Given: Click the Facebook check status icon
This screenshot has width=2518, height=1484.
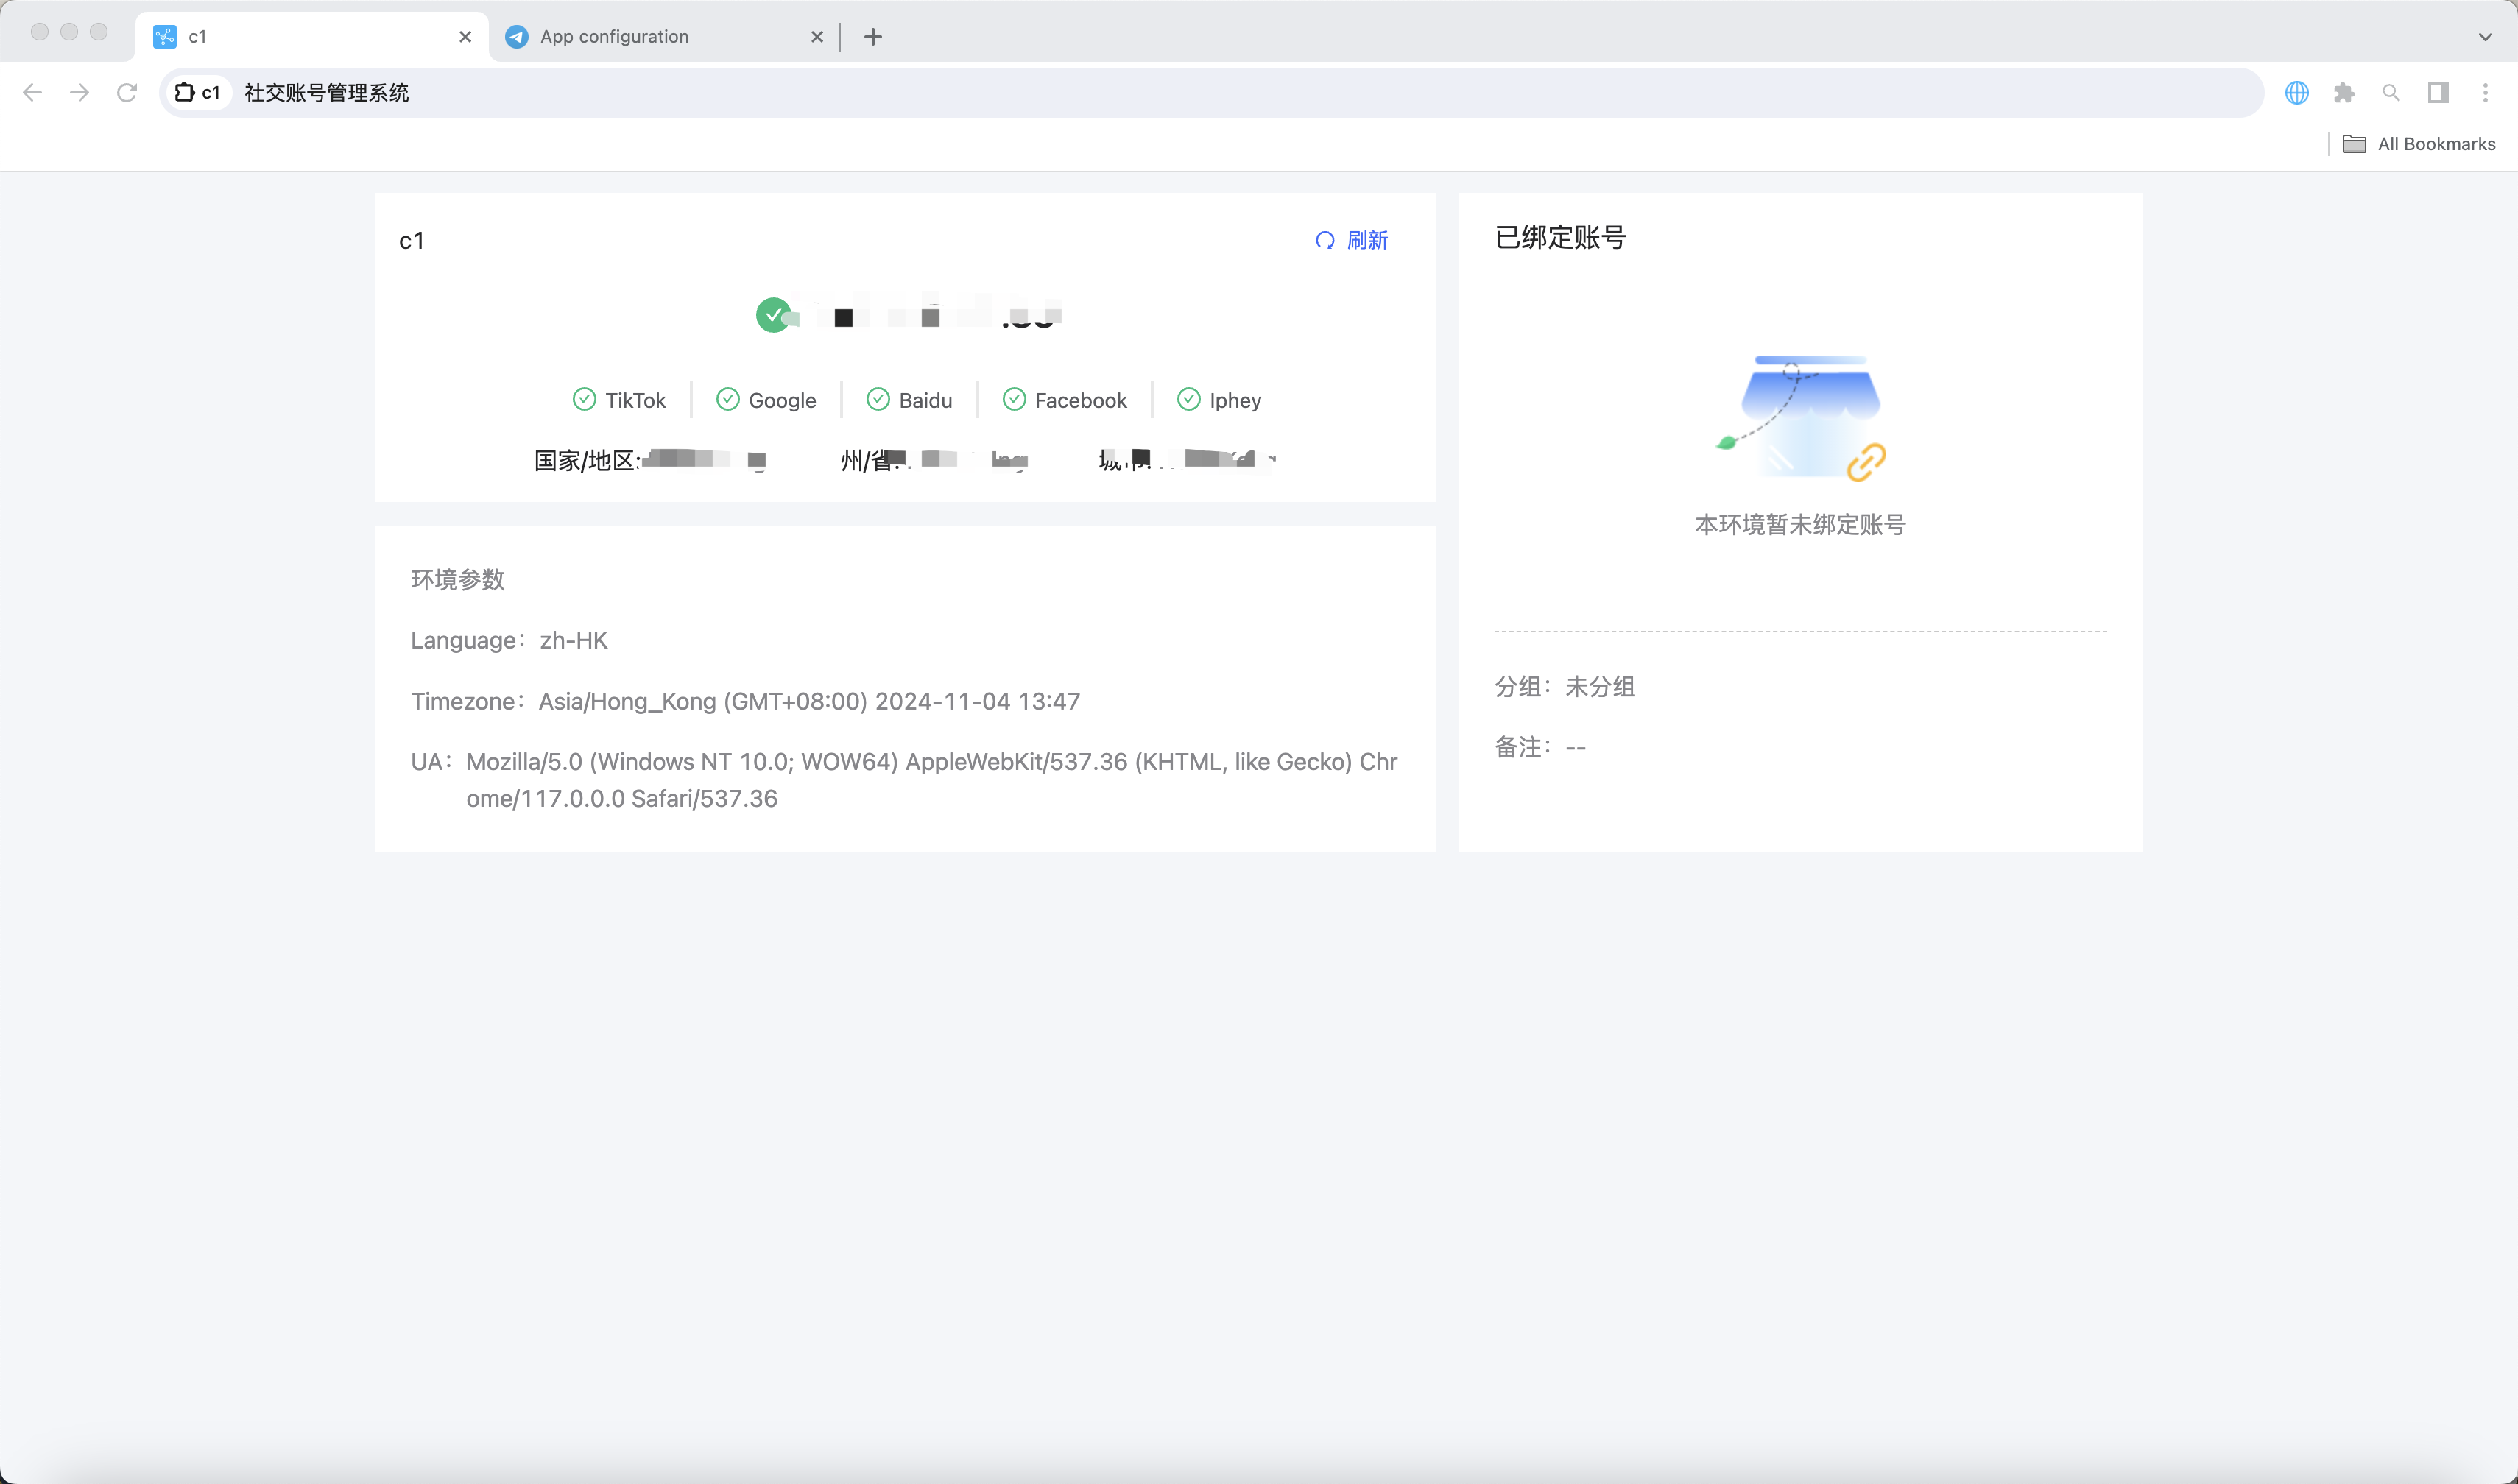Looking at the screenshot, I should [x=1014, y=400].
